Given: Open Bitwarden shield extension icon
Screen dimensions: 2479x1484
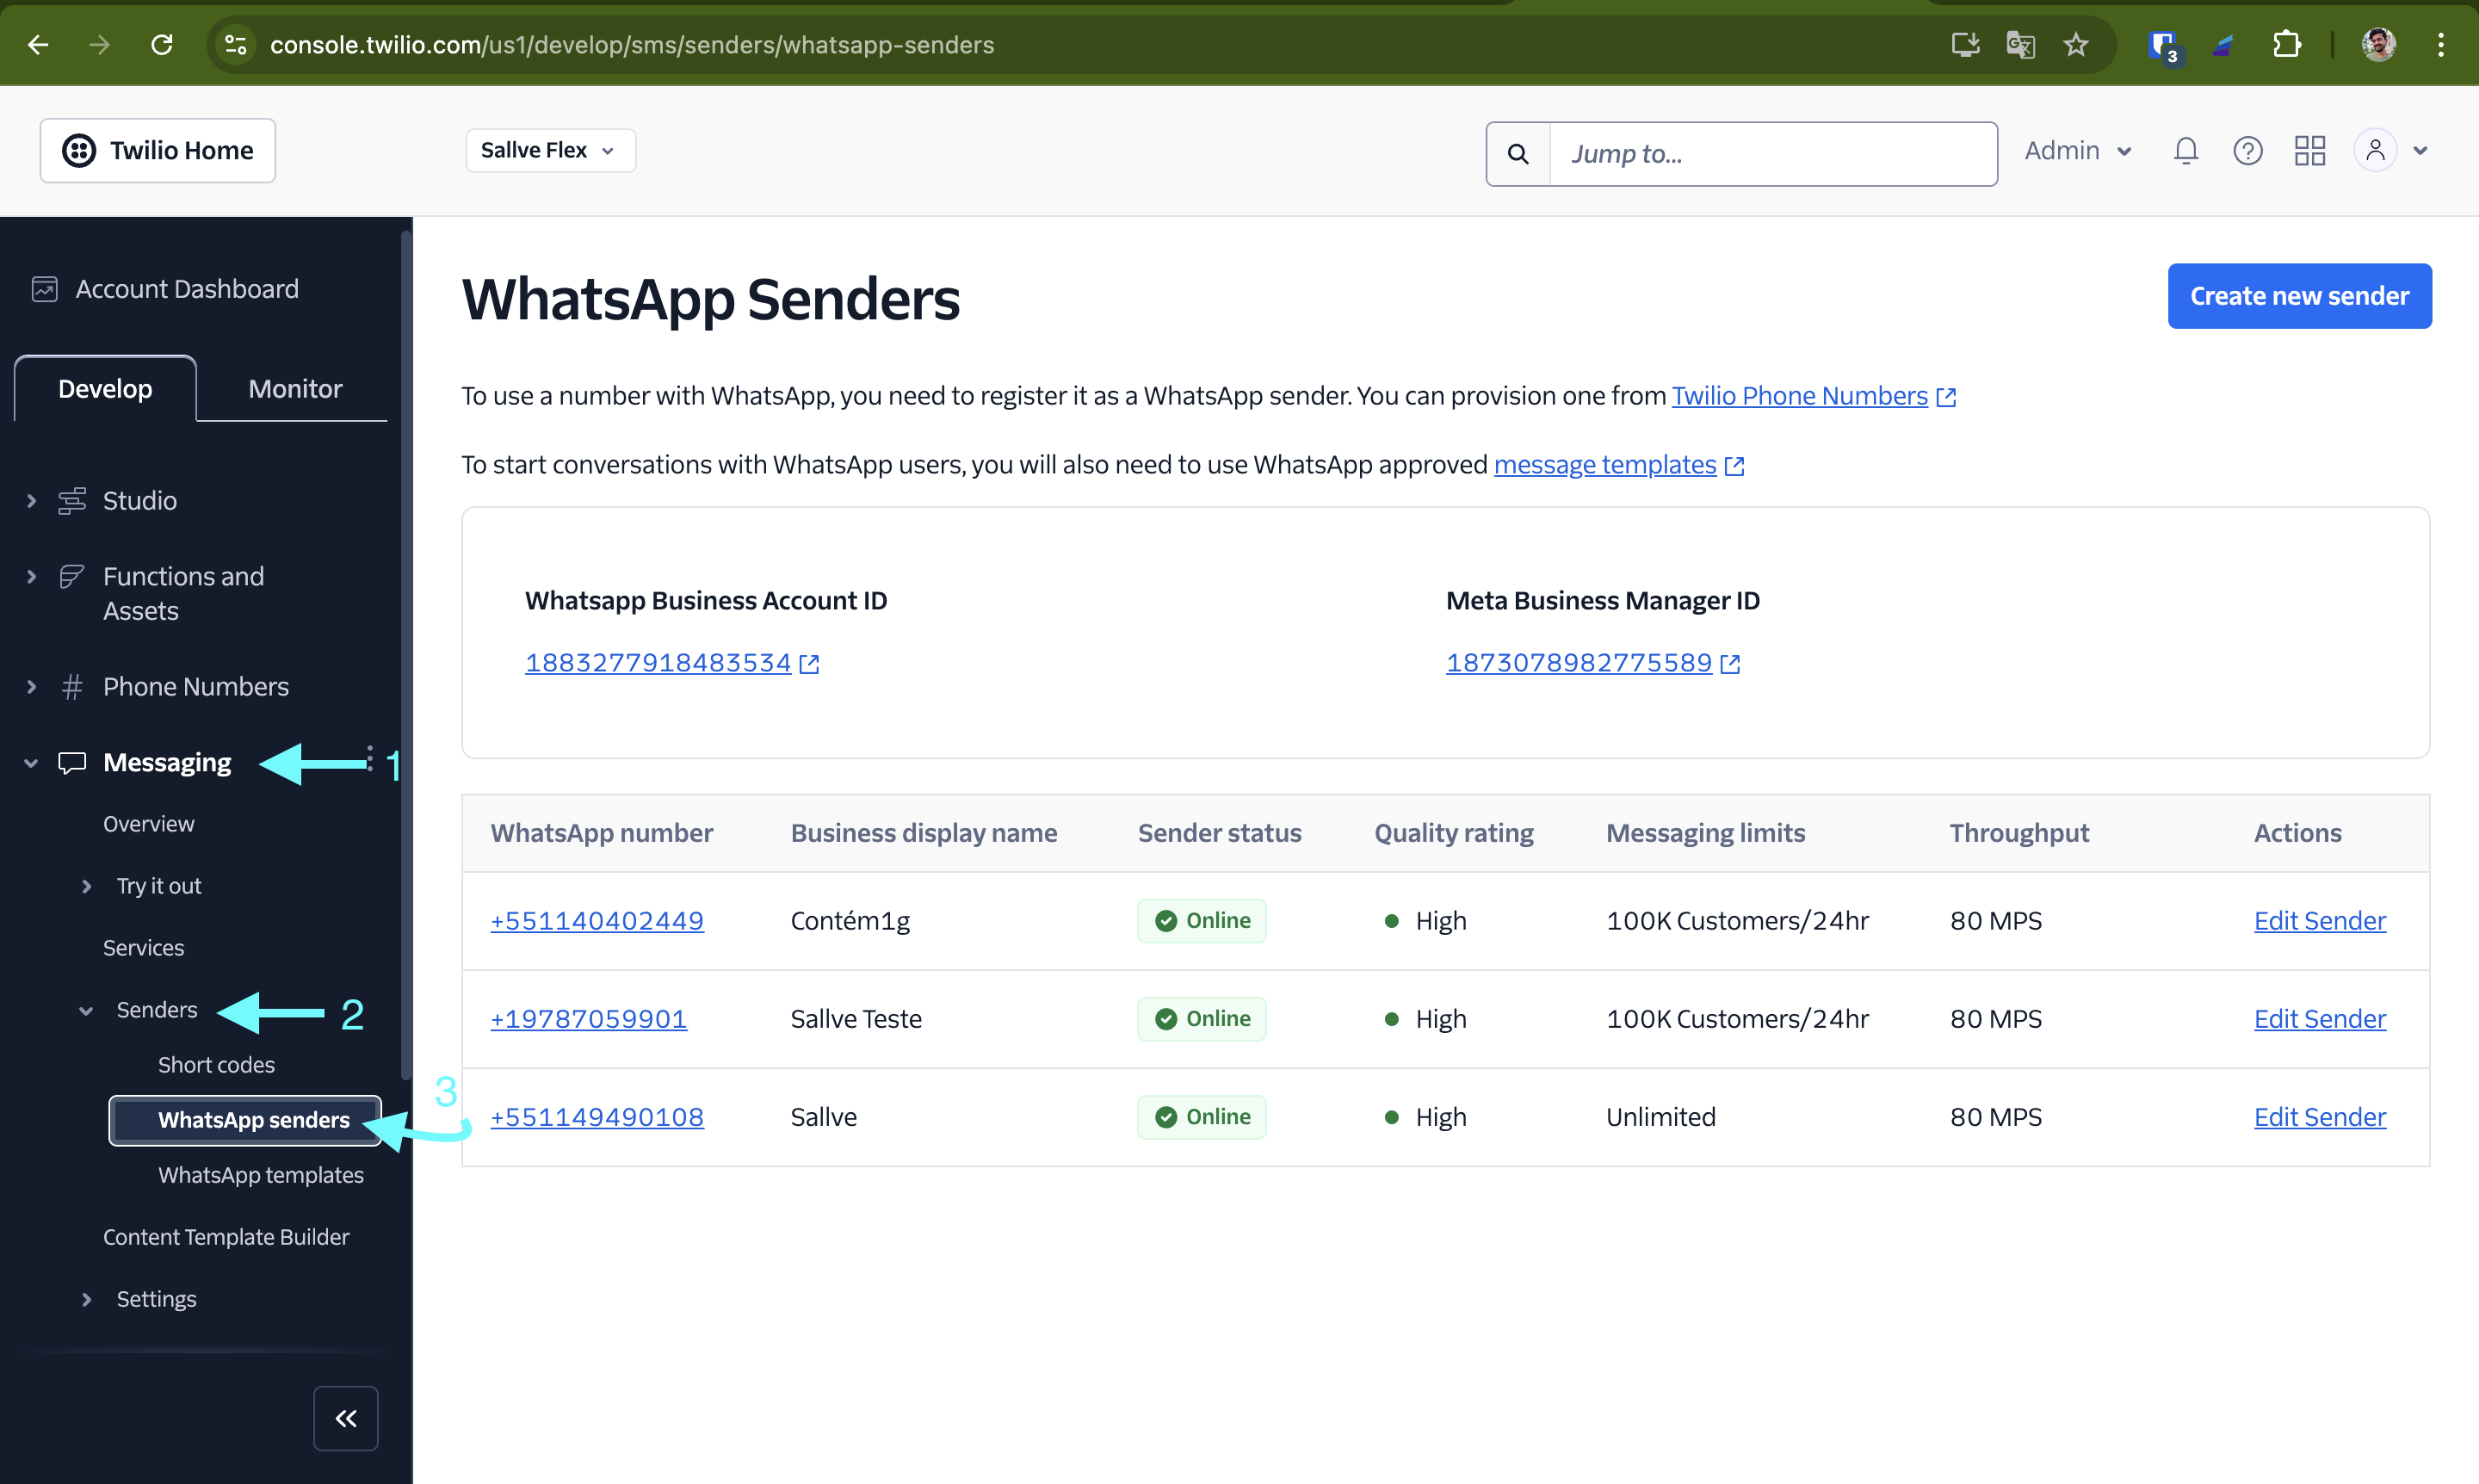Looking at the screenshot, I should (2164, 45).
